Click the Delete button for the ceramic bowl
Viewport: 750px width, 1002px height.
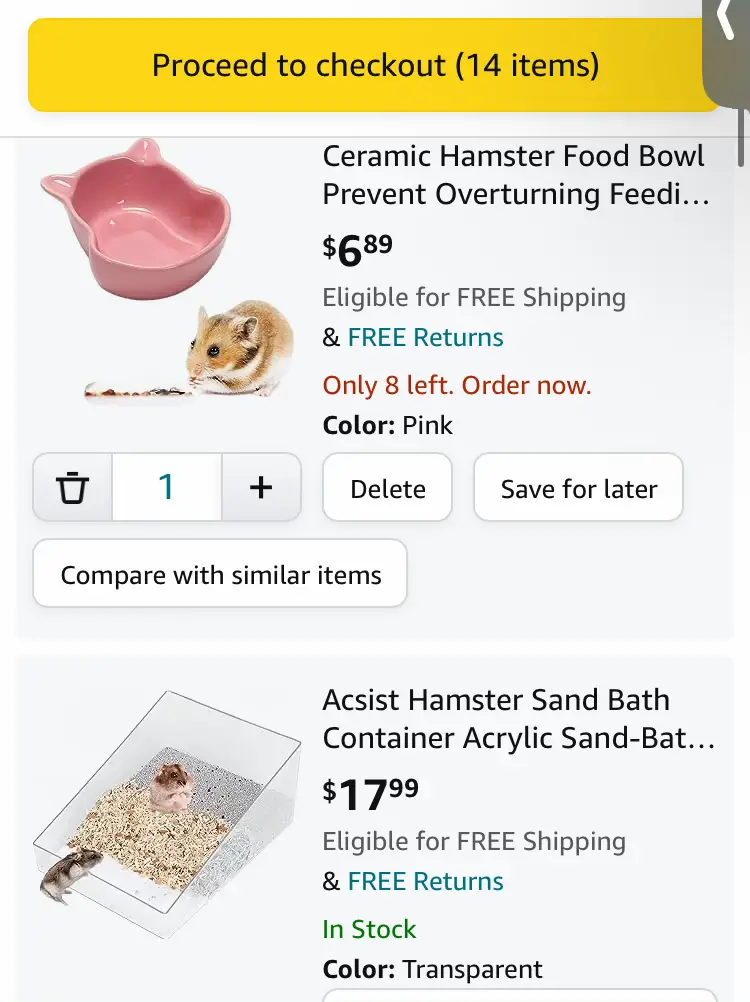pos(387,487)
